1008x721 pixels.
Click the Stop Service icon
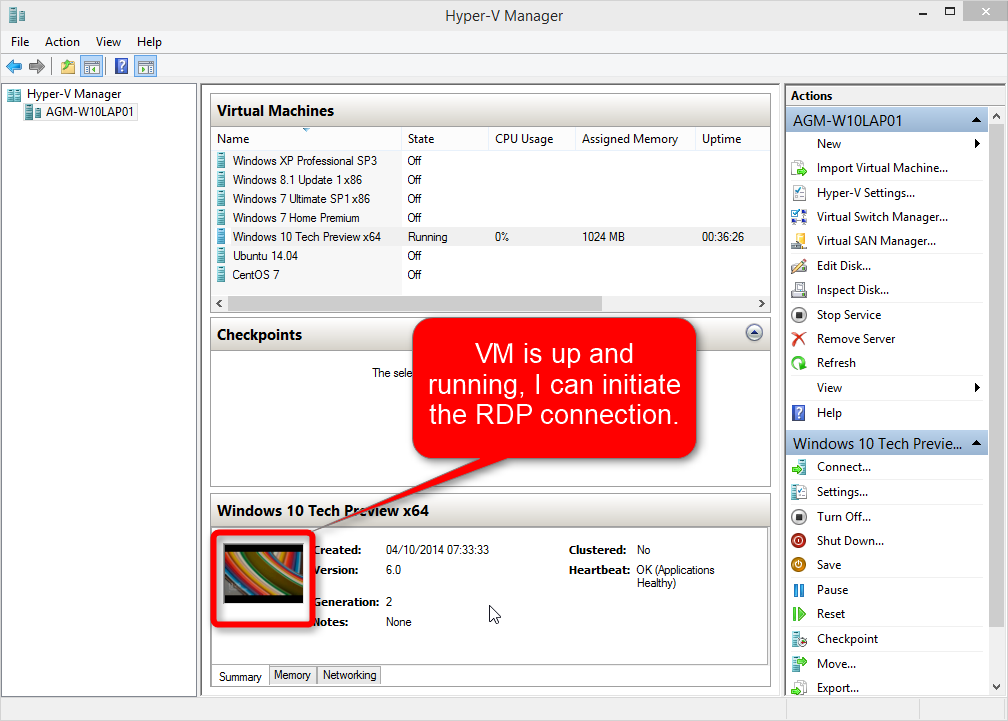coord(799,315)
